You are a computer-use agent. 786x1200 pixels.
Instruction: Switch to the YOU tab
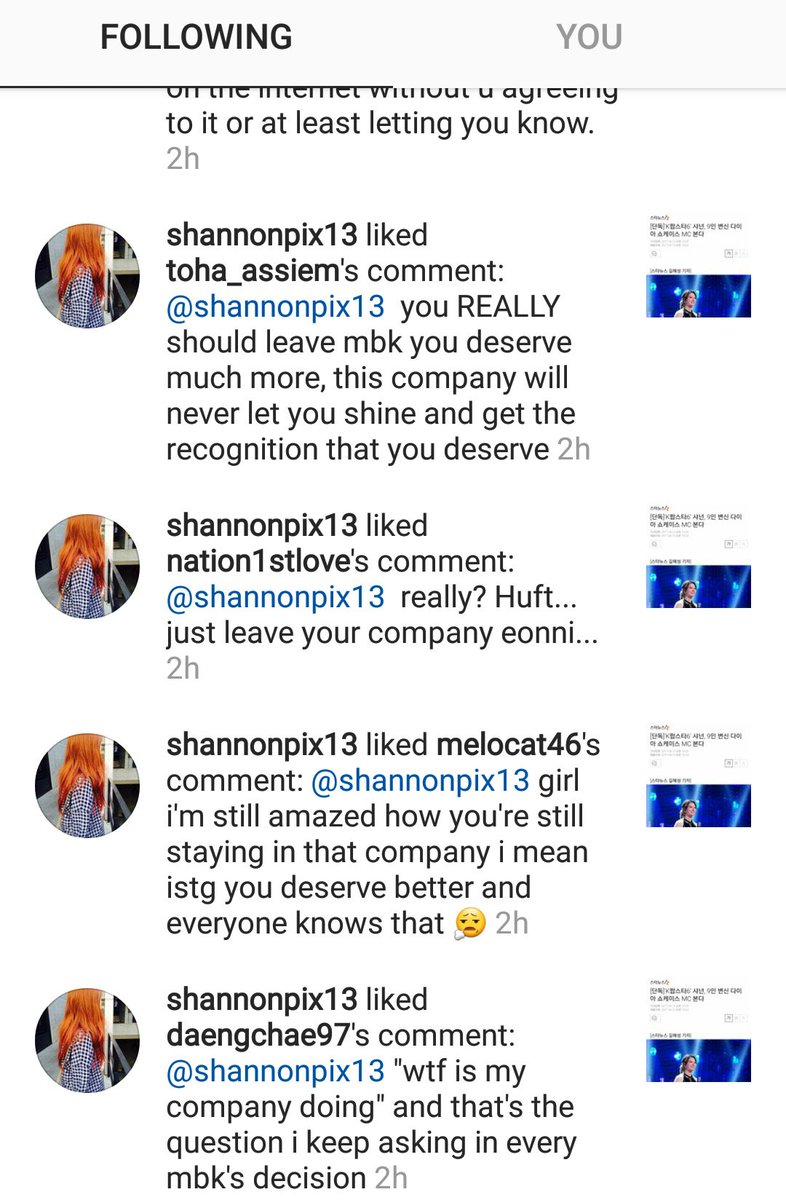589,37
